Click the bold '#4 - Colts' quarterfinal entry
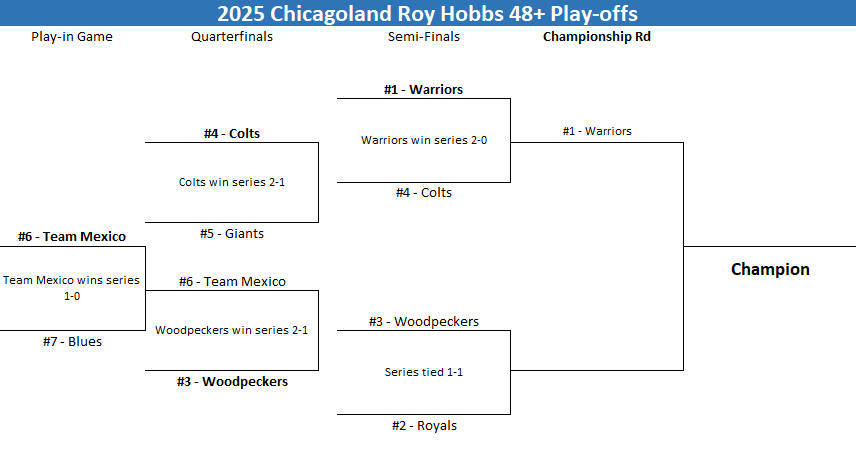Viewport: 856px width, 449px height. (x=232, y=133)
